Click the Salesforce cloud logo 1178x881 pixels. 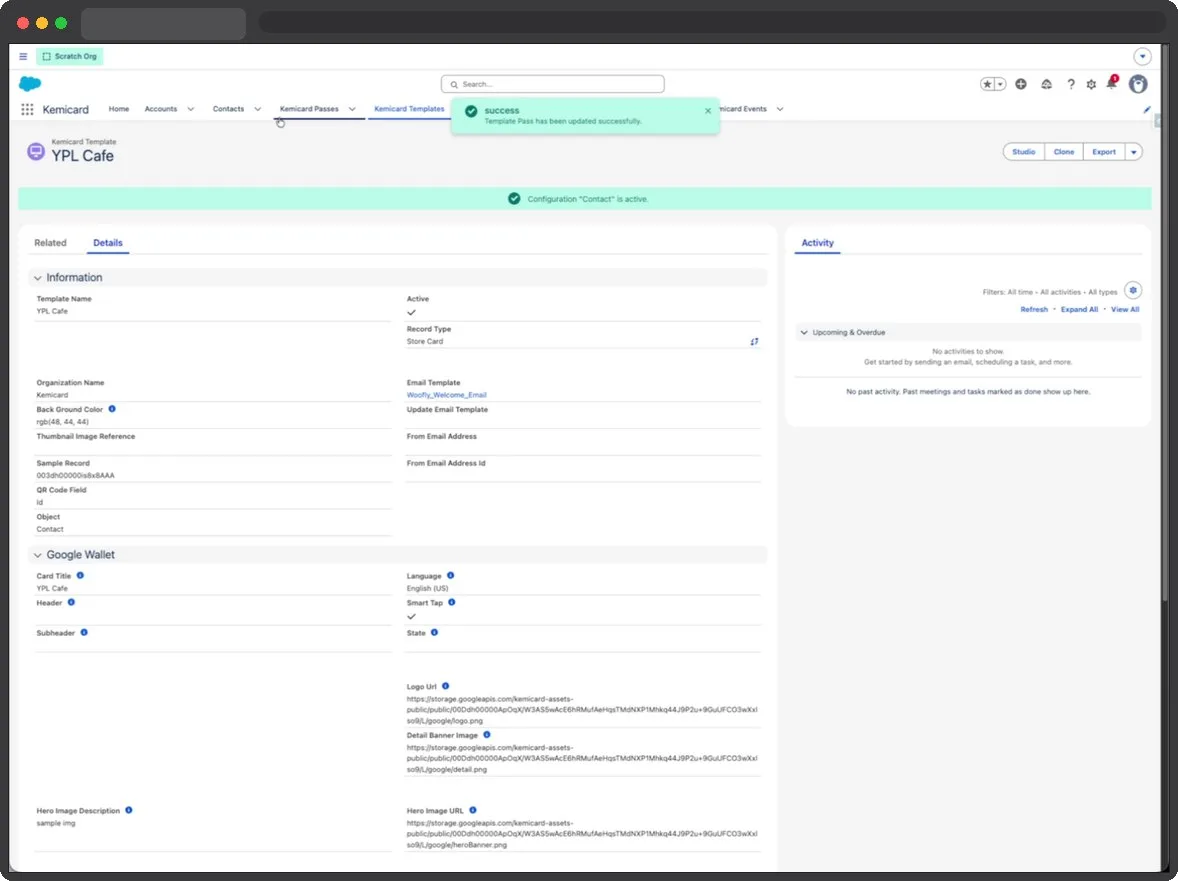(x=30, y=84)
